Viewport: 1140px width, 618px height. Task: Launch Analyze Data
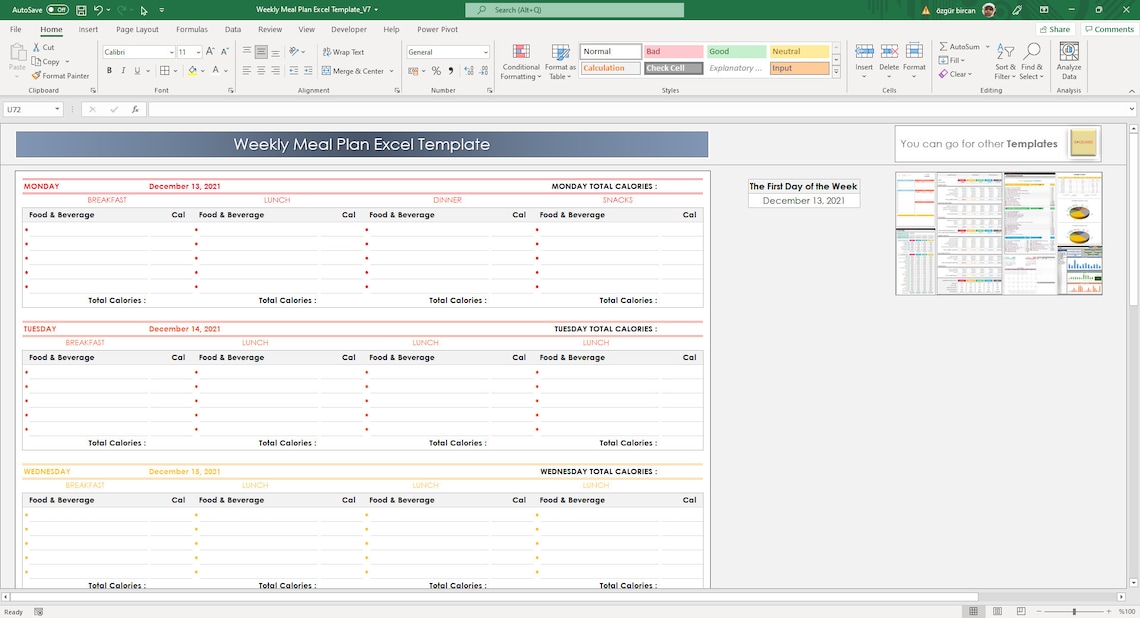1068,60
